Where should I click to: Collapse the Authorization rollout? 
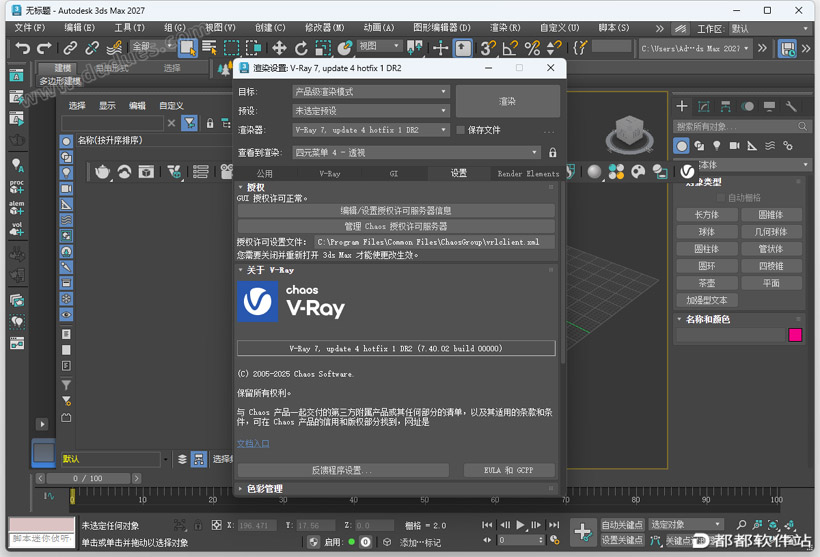241,187
